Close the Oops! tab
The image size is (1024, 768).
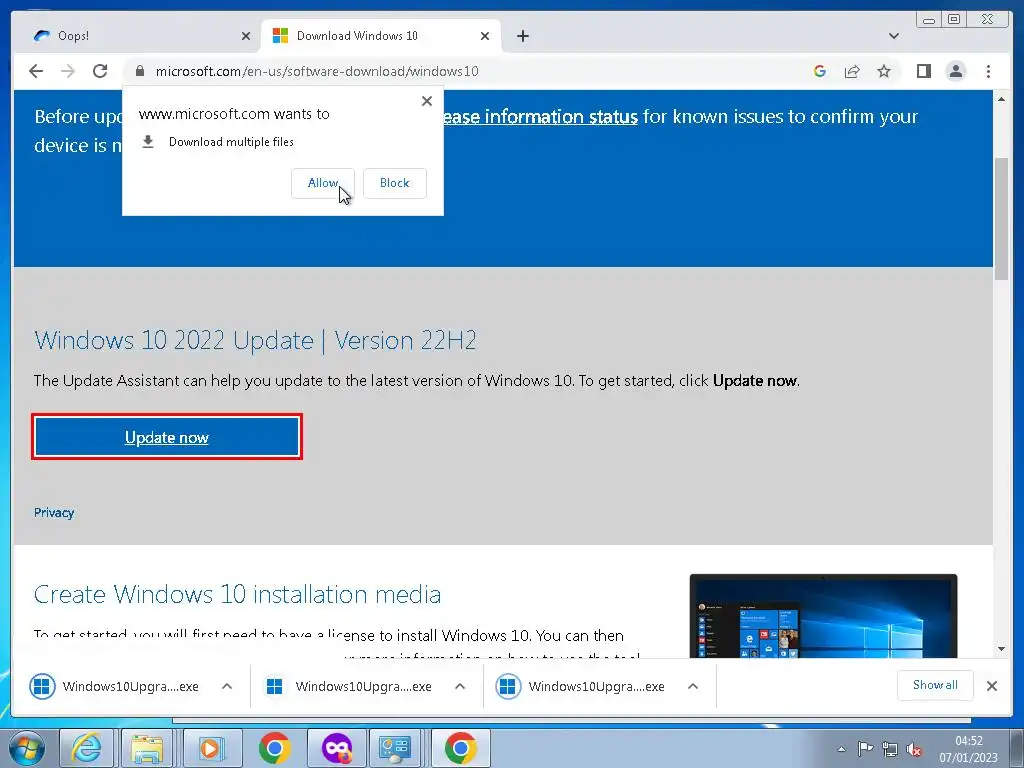[246, 36]
